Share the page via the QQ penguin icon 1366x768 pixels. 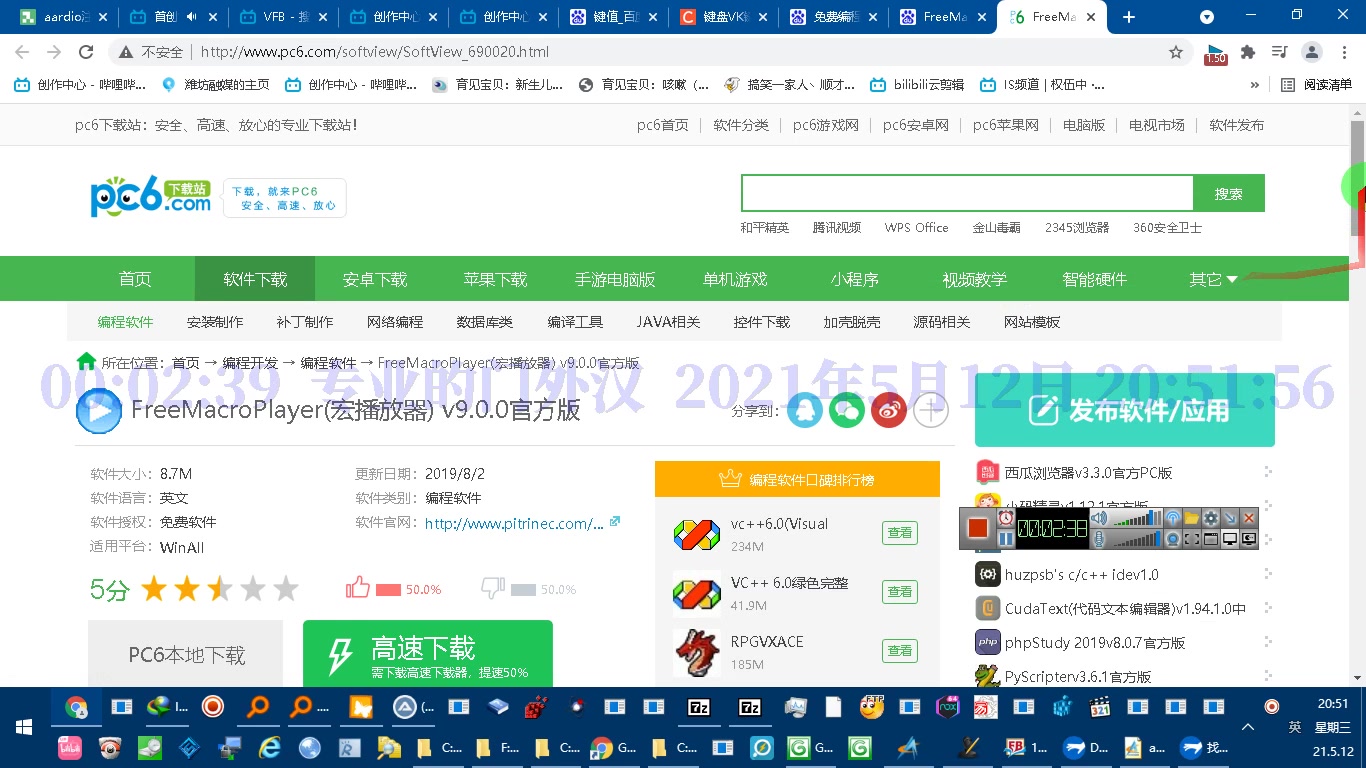[805, 410]
